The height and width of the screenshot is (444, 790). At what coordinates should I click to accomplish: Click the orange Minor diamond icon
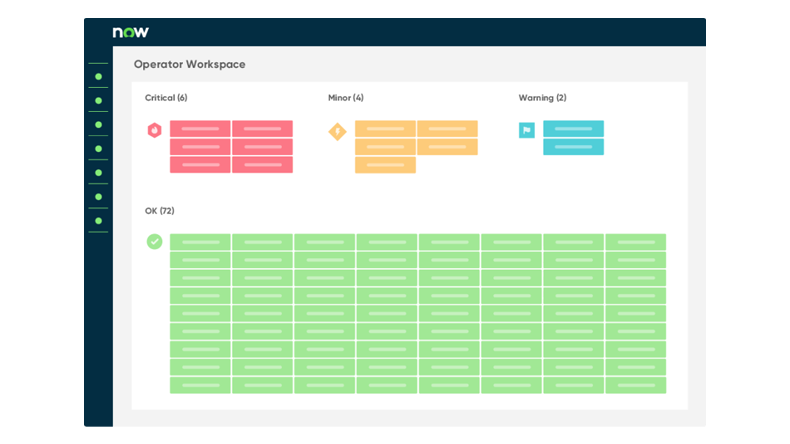[x=337, y=131]
